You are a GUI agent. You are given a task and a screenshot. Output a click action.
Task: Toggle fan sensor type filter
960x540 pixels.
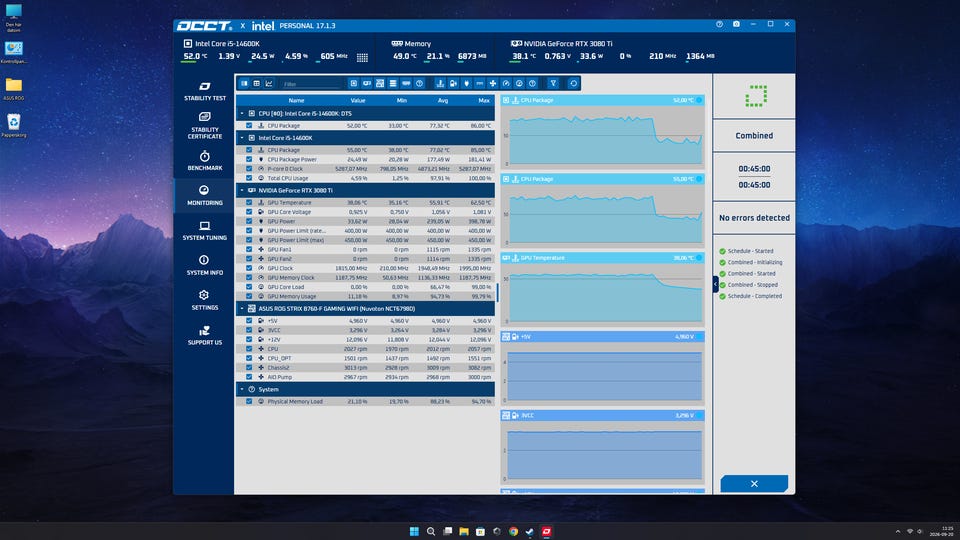[x=493, y=83]
